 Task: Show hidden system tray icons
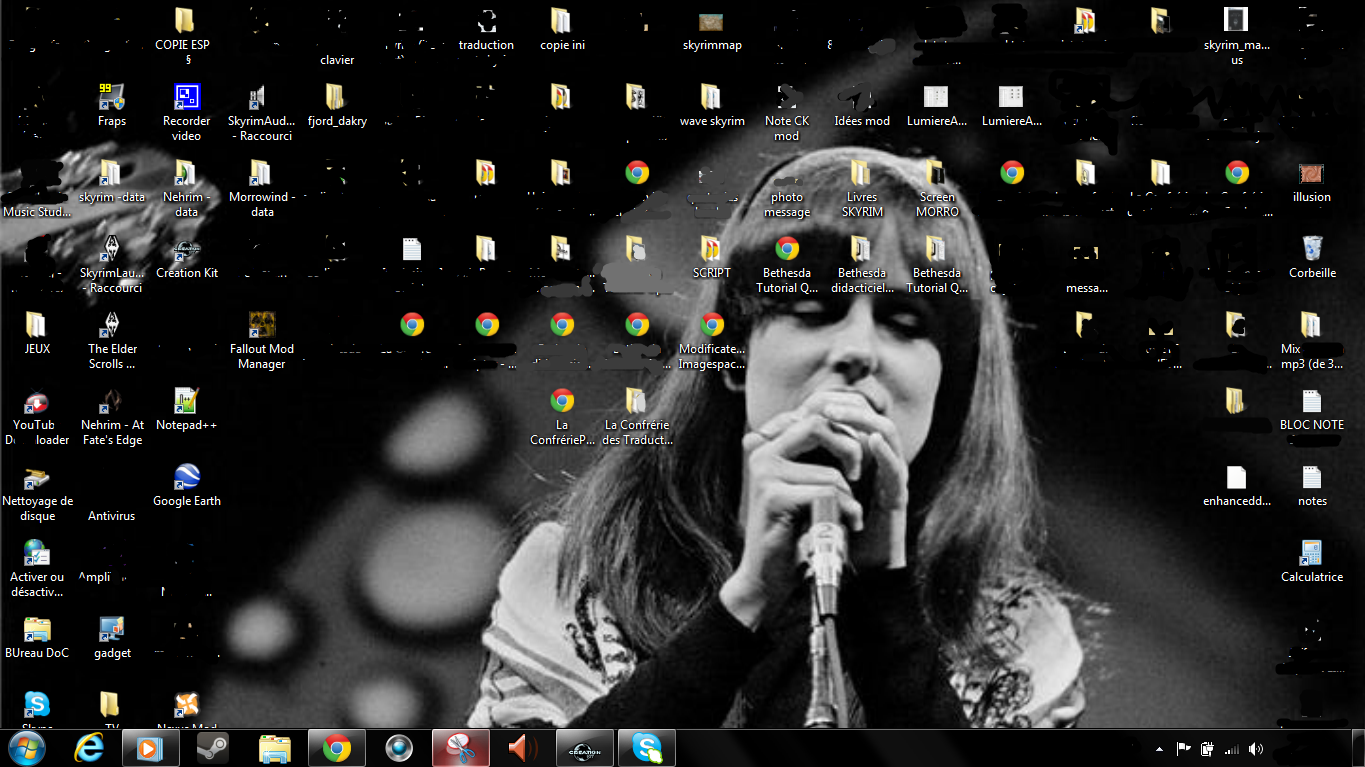pyautogui.click(x=1159, y=749)
